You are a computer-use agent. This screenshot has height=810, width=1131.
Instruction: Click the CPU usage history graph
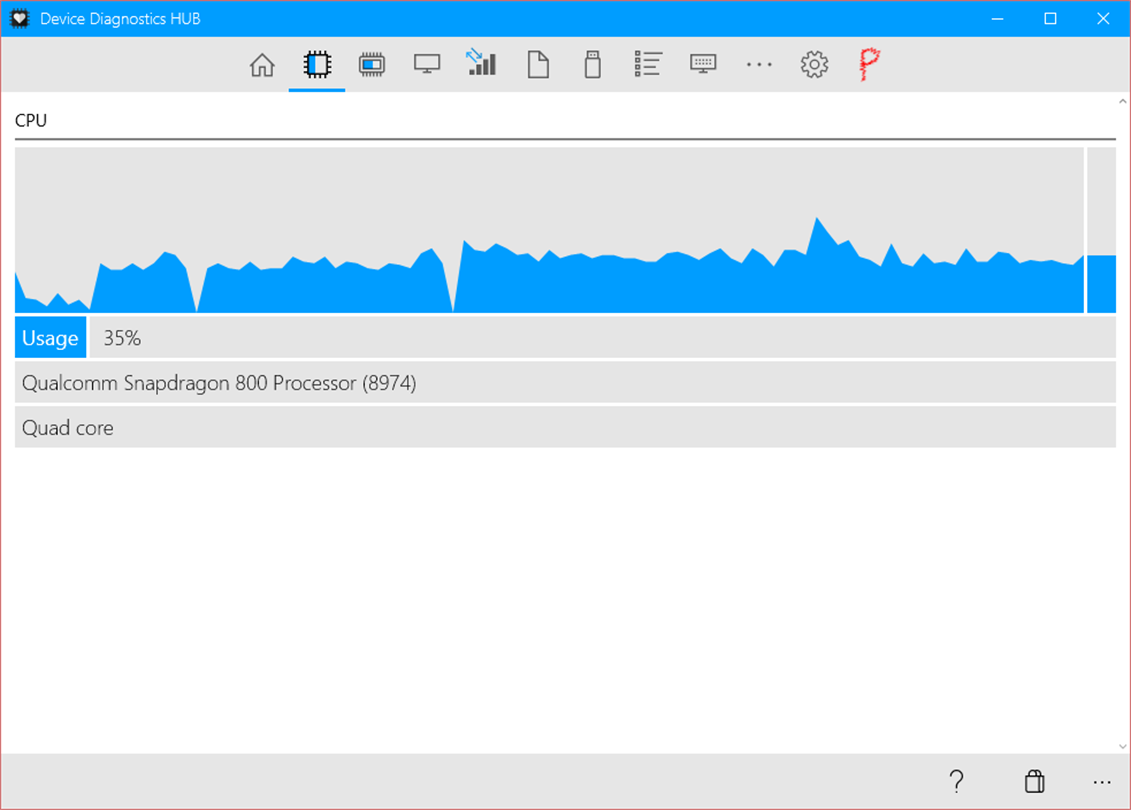[x=549, y=230]
